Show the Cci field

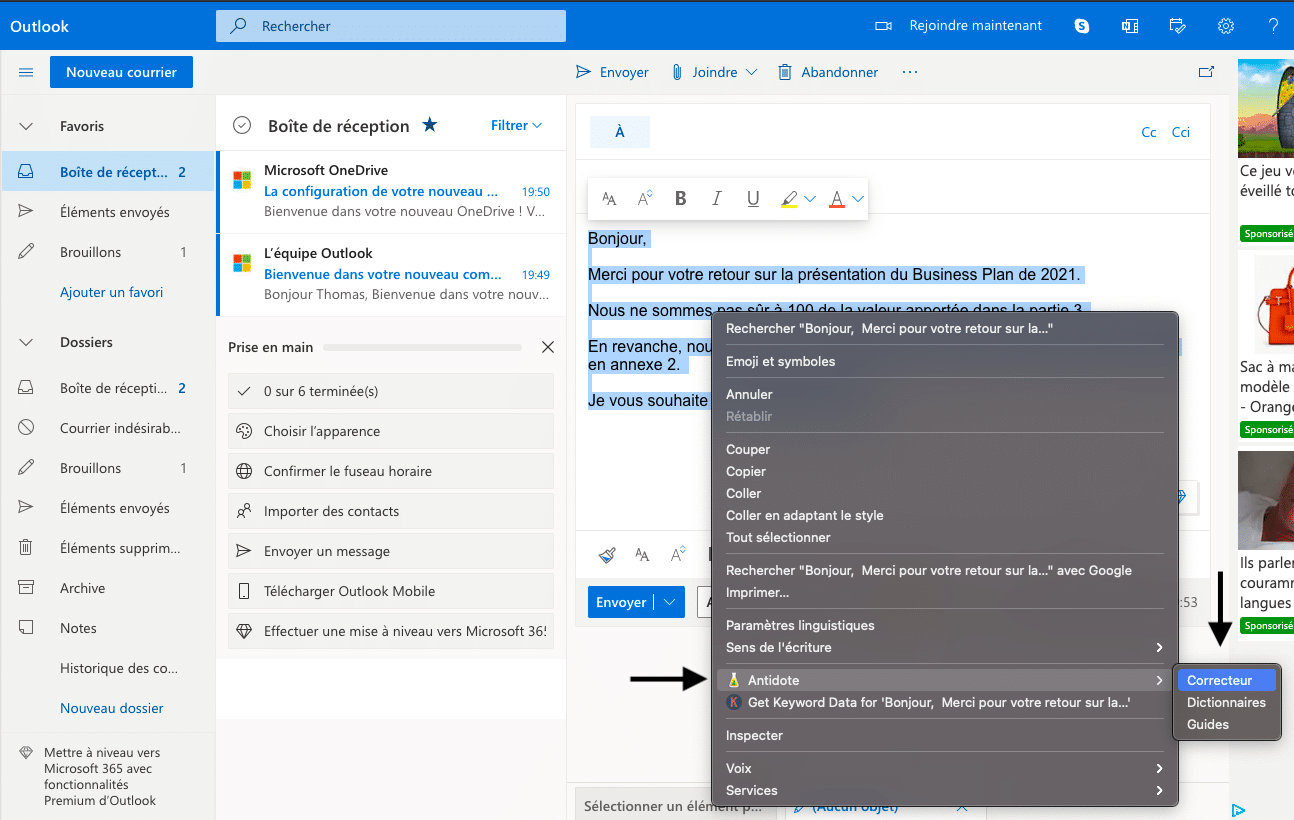click(1181, 132)
